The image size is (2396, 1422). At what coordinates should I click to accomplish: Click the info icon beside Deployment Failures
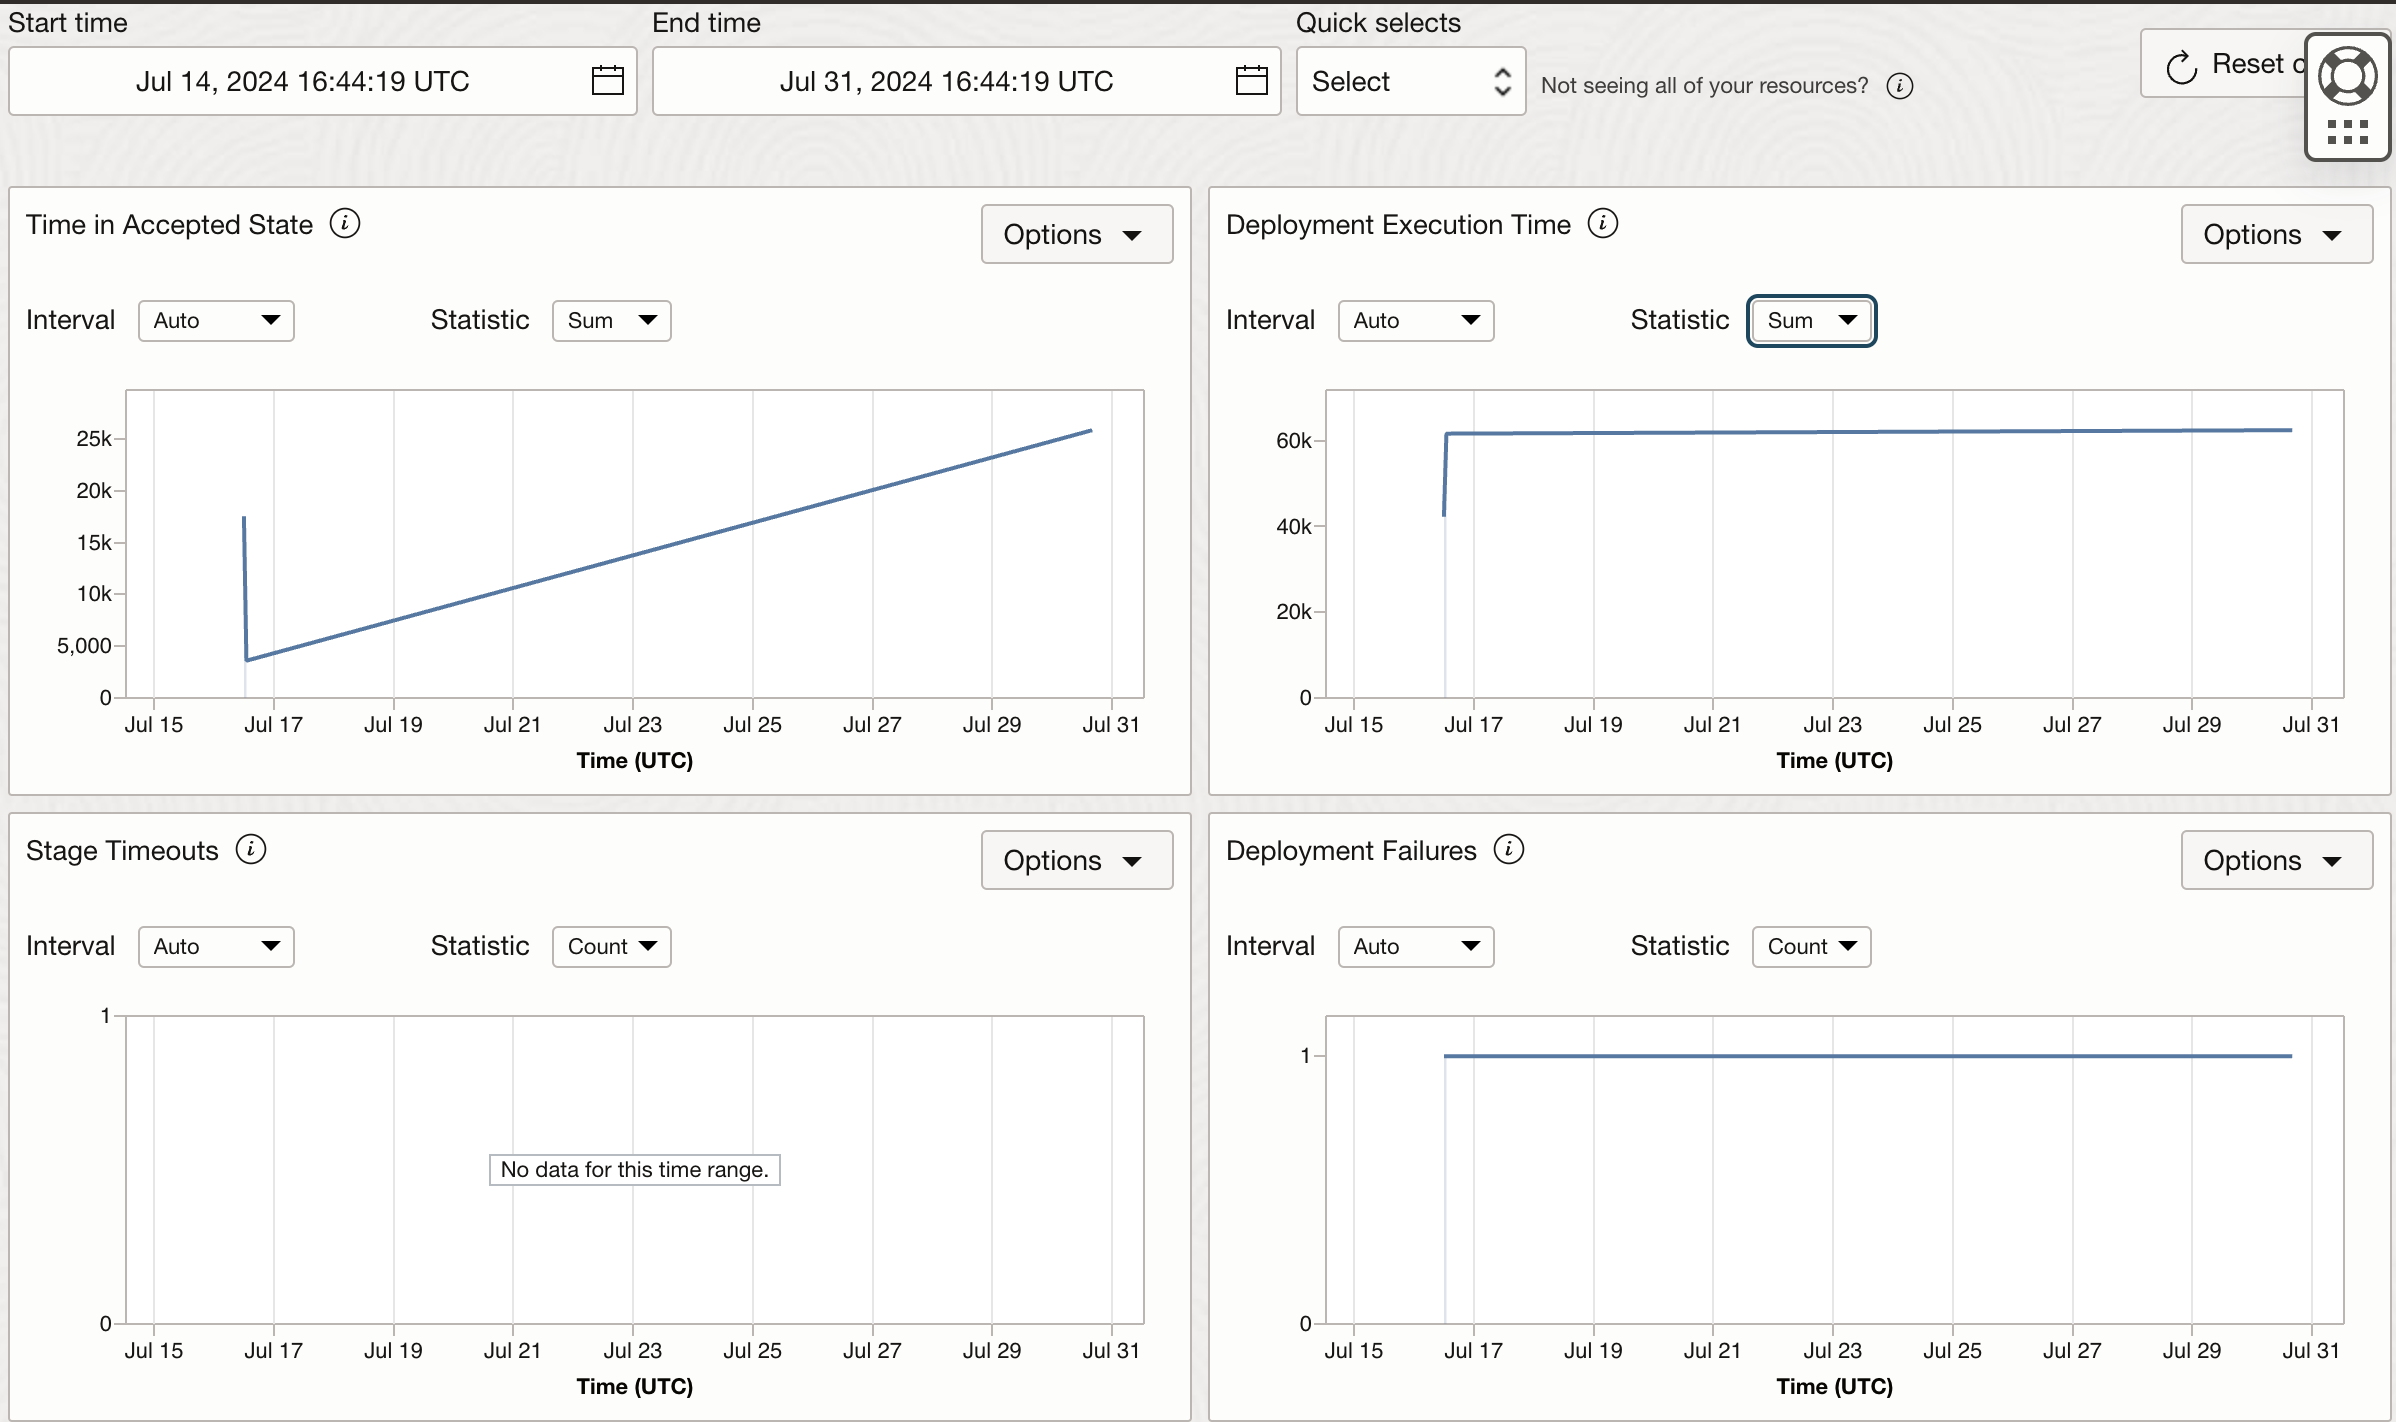1509,849
